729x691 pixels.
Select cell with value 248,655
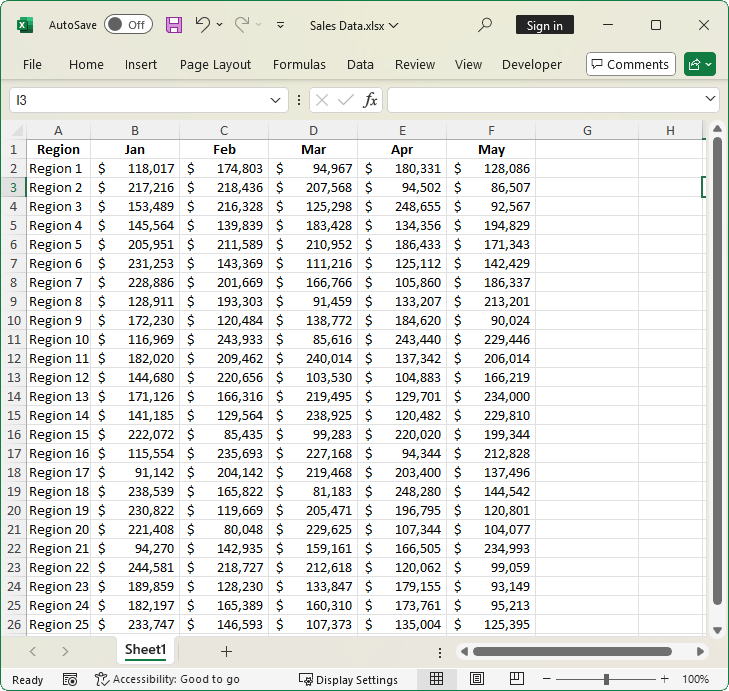click(402, 206)
